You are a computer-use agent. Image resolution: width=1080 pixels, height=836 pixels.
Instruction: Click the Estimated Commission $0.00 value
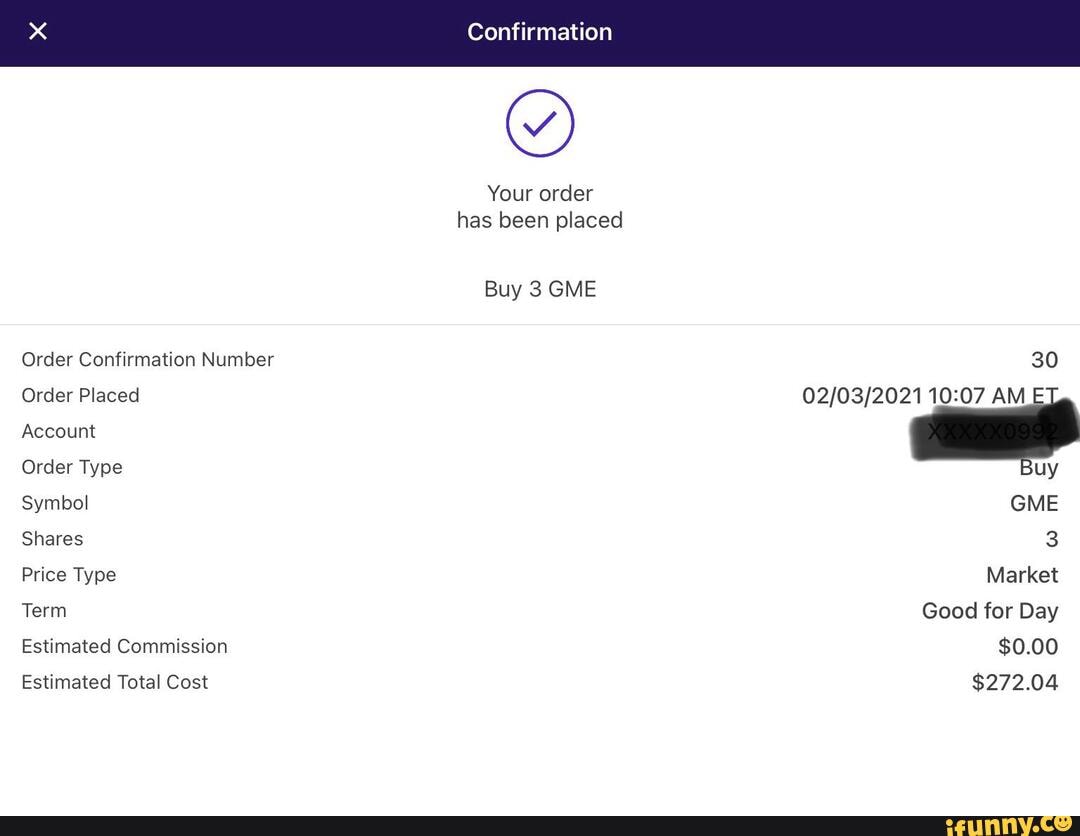point(1028,646)
